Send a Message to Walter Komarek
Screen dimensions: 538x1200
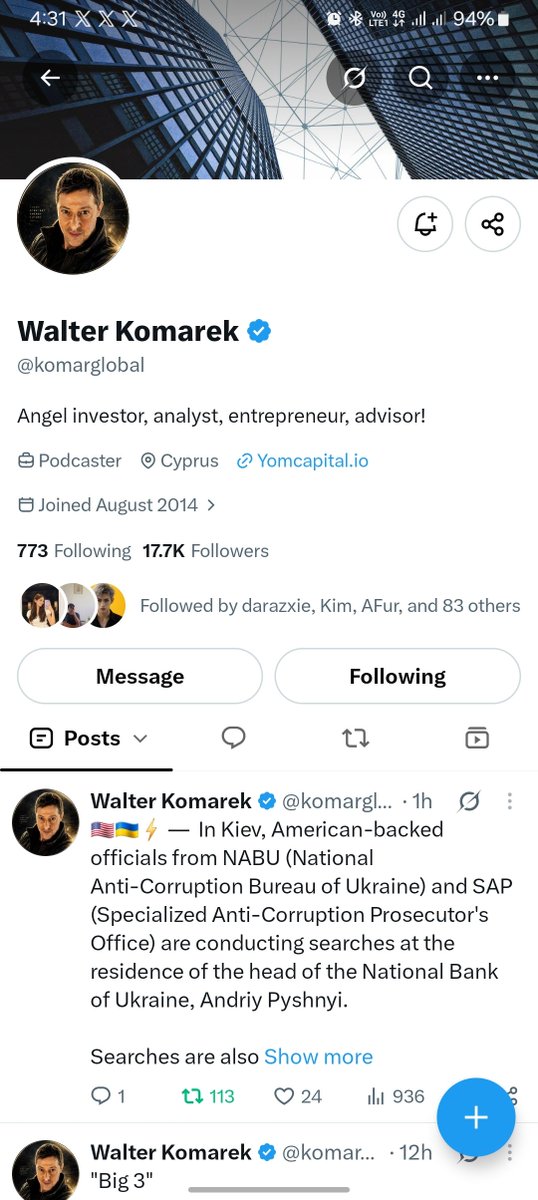pos(140,676)
